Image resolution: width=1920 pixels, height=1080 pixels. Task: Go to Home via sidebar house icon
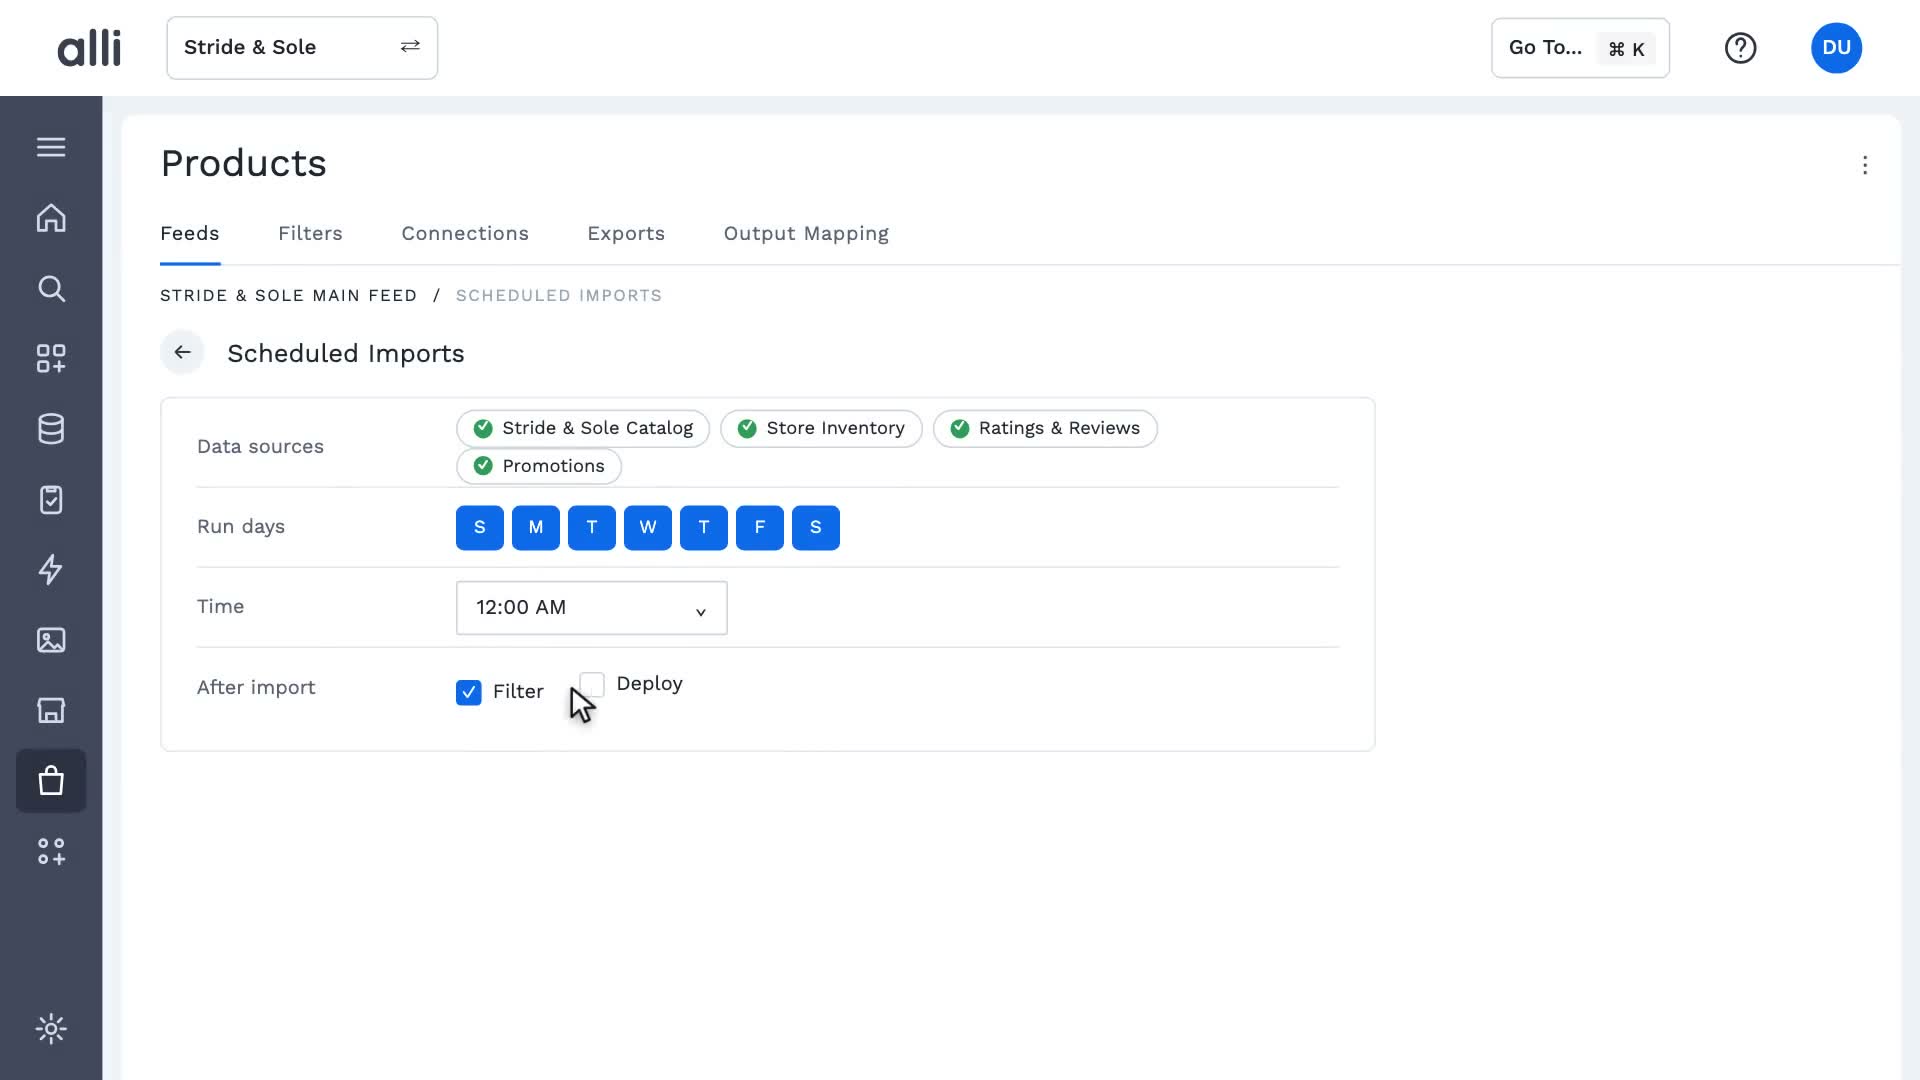point(51,218)
